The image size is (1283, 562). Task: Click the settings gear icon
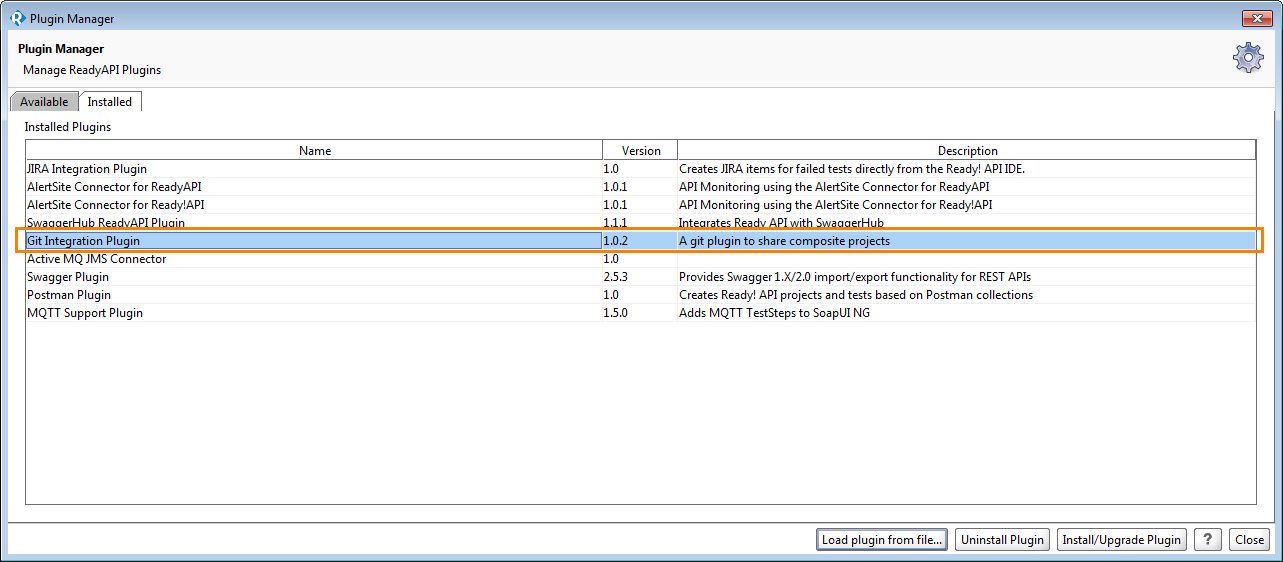pyautogui.click(x=1248, y=58)
